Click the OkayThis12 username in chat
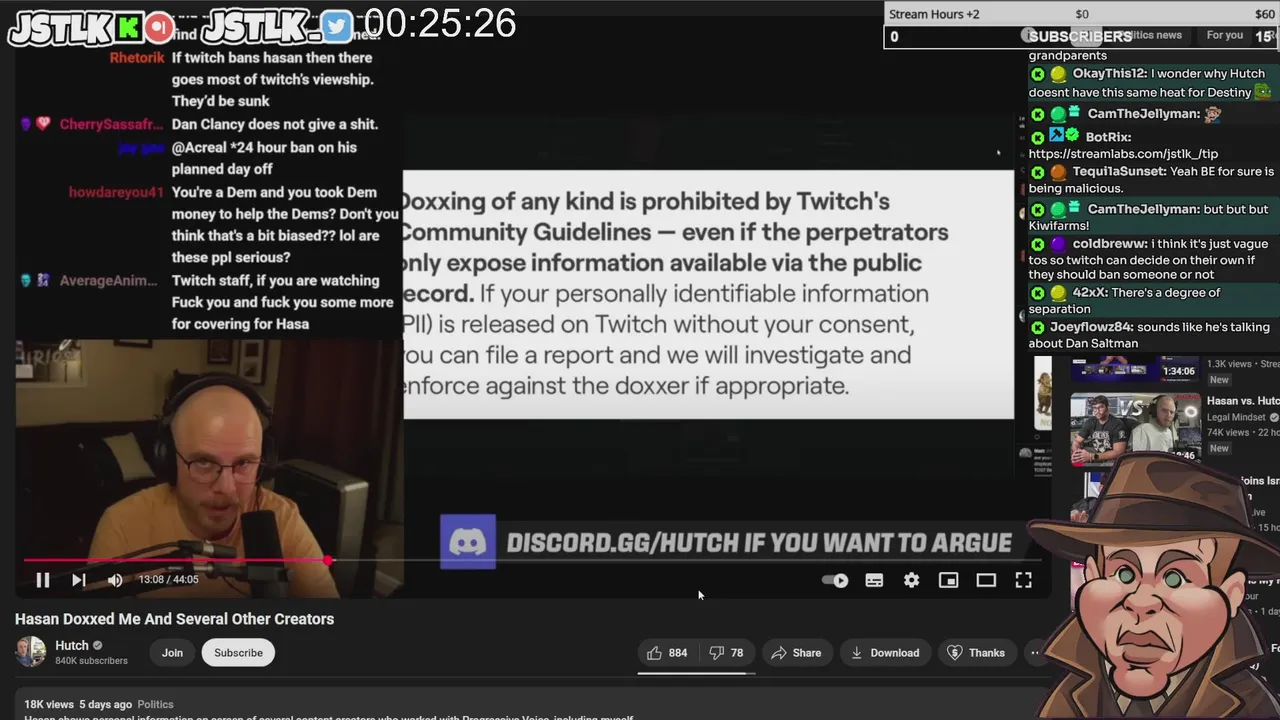 (x=1109, y=74)
